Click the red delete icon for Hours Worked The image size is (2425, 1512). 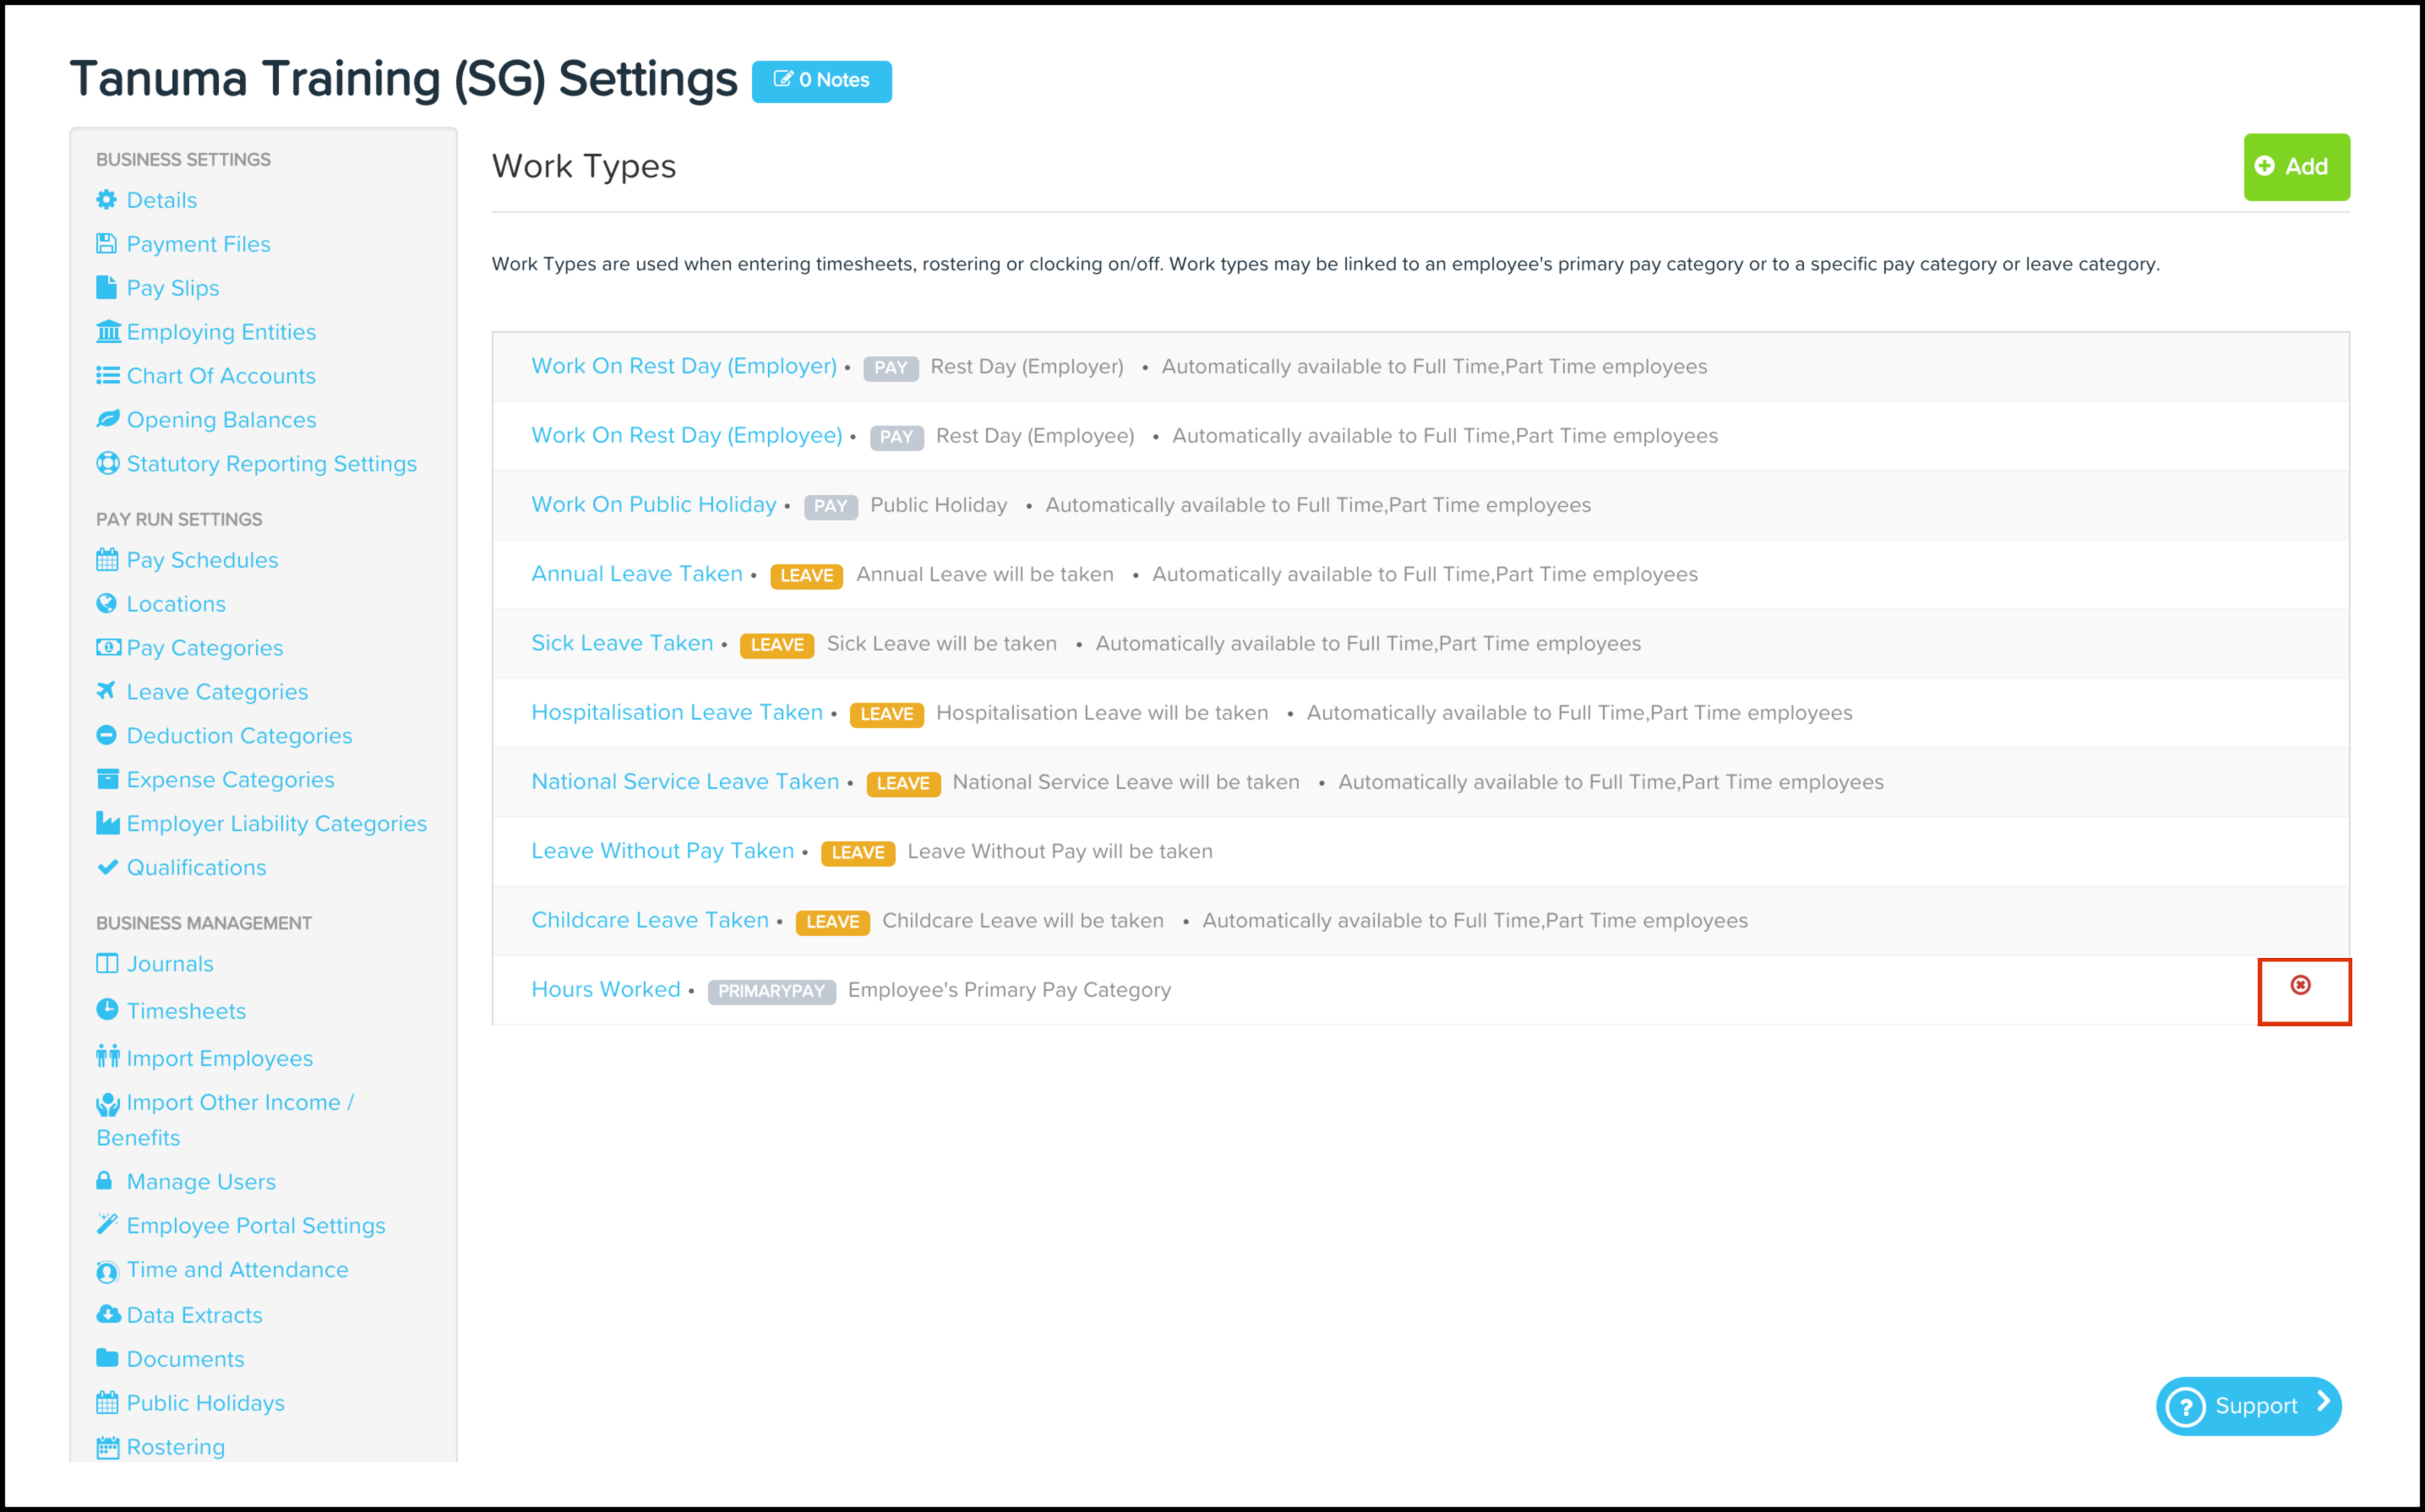[x=2300, y=986]
